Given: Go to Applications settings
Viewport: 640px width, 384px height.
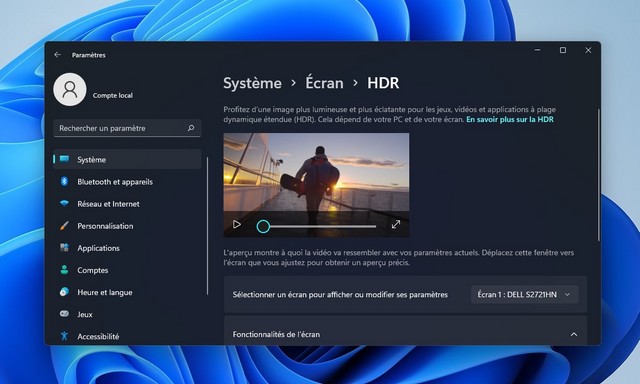Looking at the screenshot, I should 127,248.
